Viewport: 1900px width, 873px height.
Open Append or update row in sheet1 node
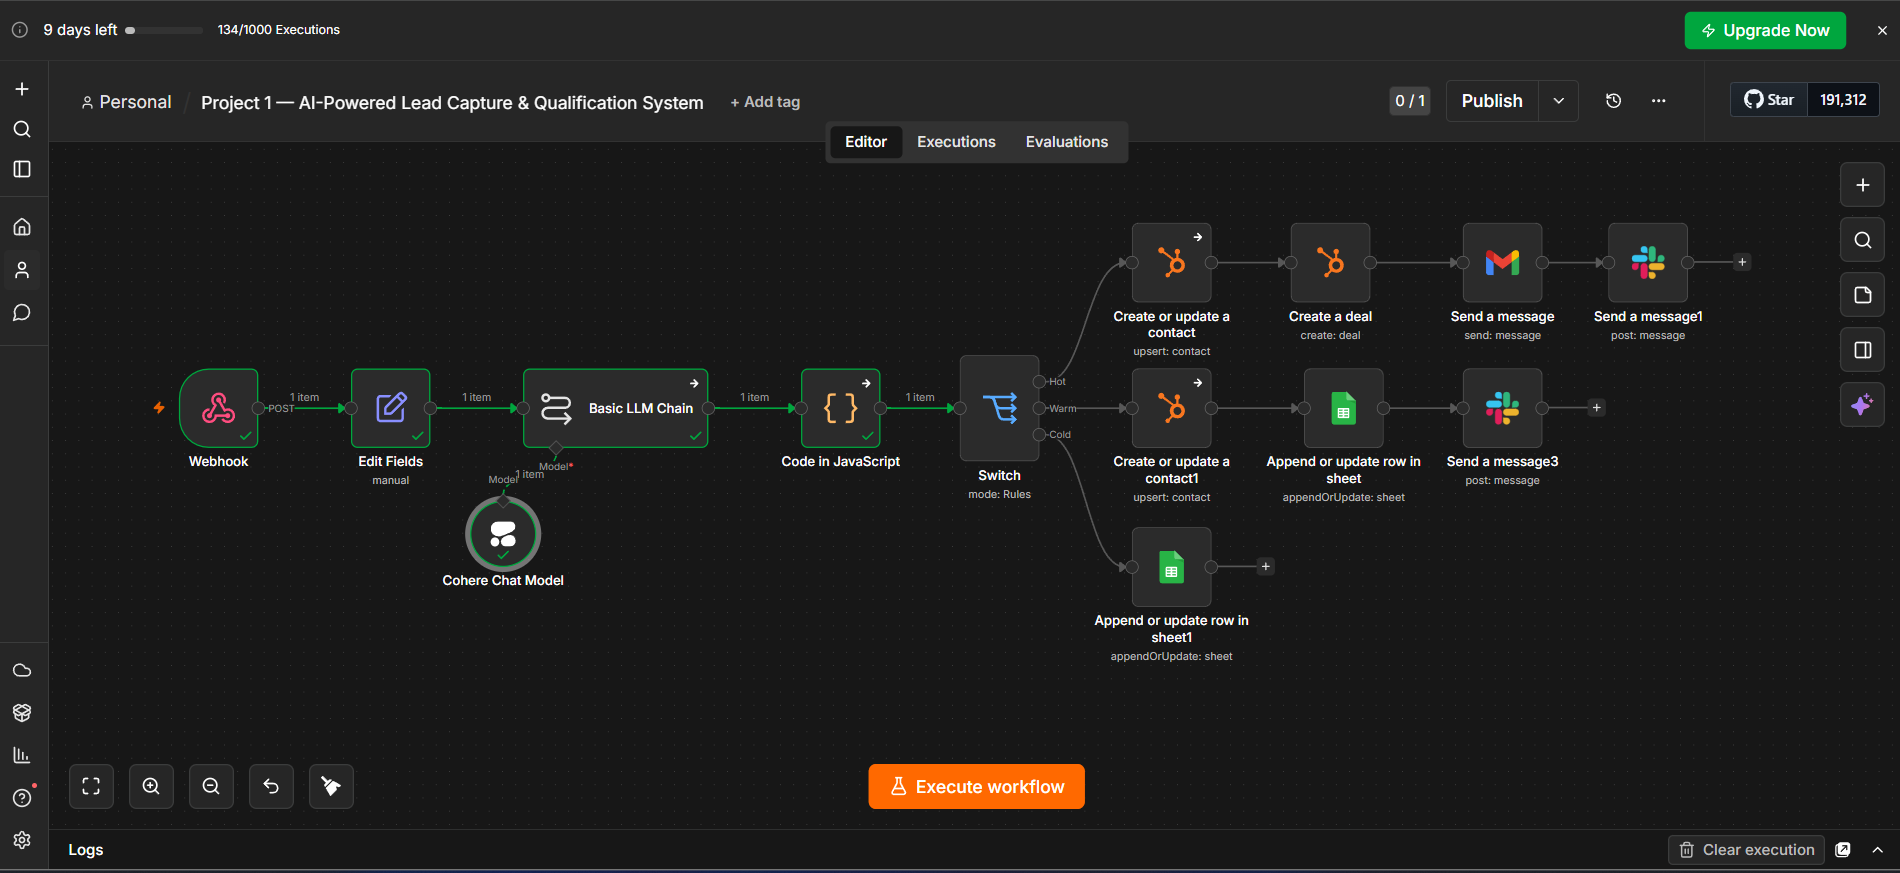point(1172,567)
